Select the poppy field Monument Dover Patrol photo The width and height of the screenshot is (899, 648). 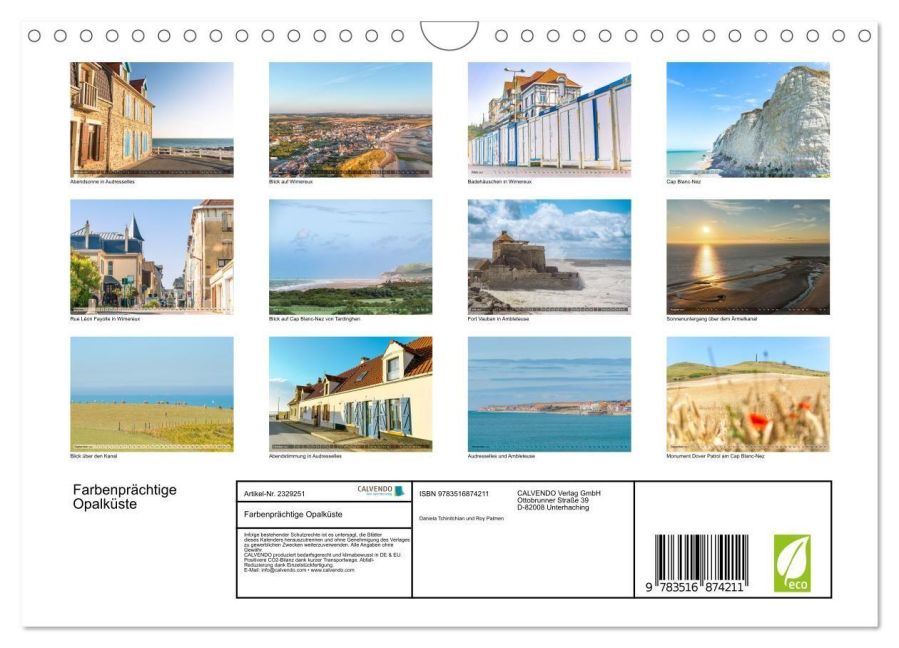(748, 394)
